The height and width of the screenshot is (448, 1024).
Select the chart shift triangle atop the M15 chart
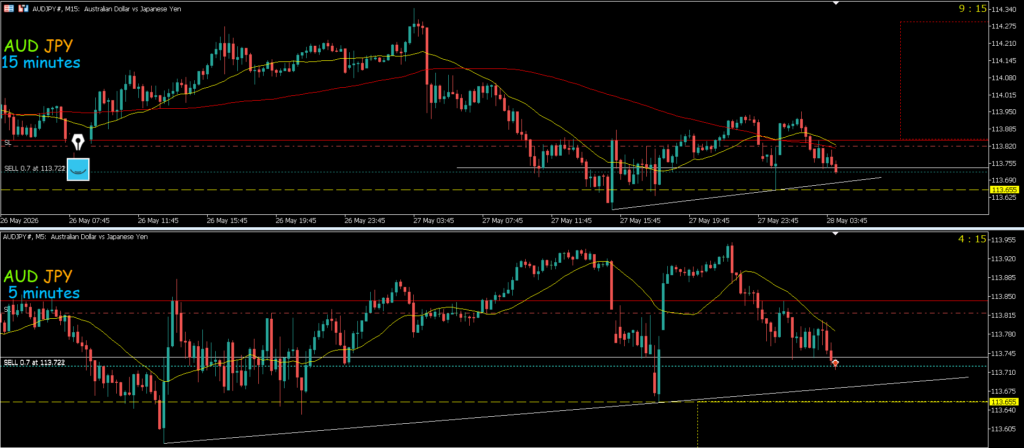835,3
